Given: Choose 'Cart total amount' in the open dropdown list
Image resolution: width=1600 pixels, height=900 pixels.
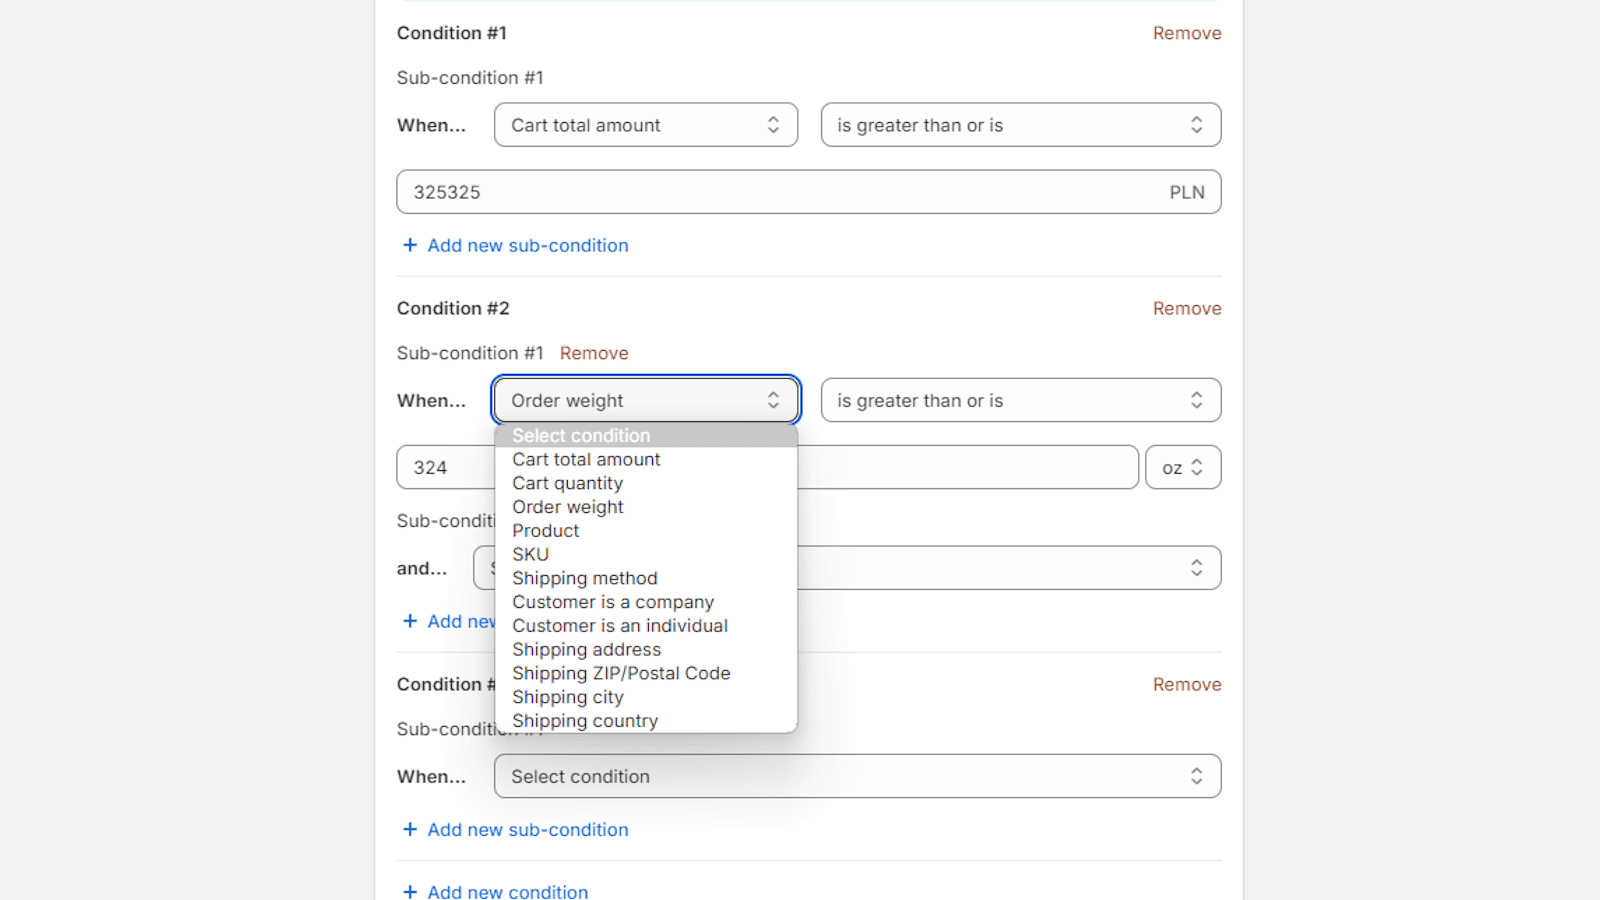Looking at the screenshot, I should click(x=586, y=460).
